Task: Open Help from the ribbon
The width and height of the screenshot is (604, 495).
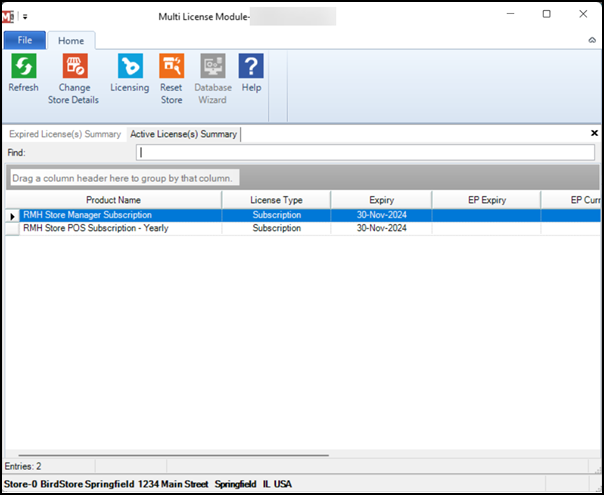Action: click(251, 73)
